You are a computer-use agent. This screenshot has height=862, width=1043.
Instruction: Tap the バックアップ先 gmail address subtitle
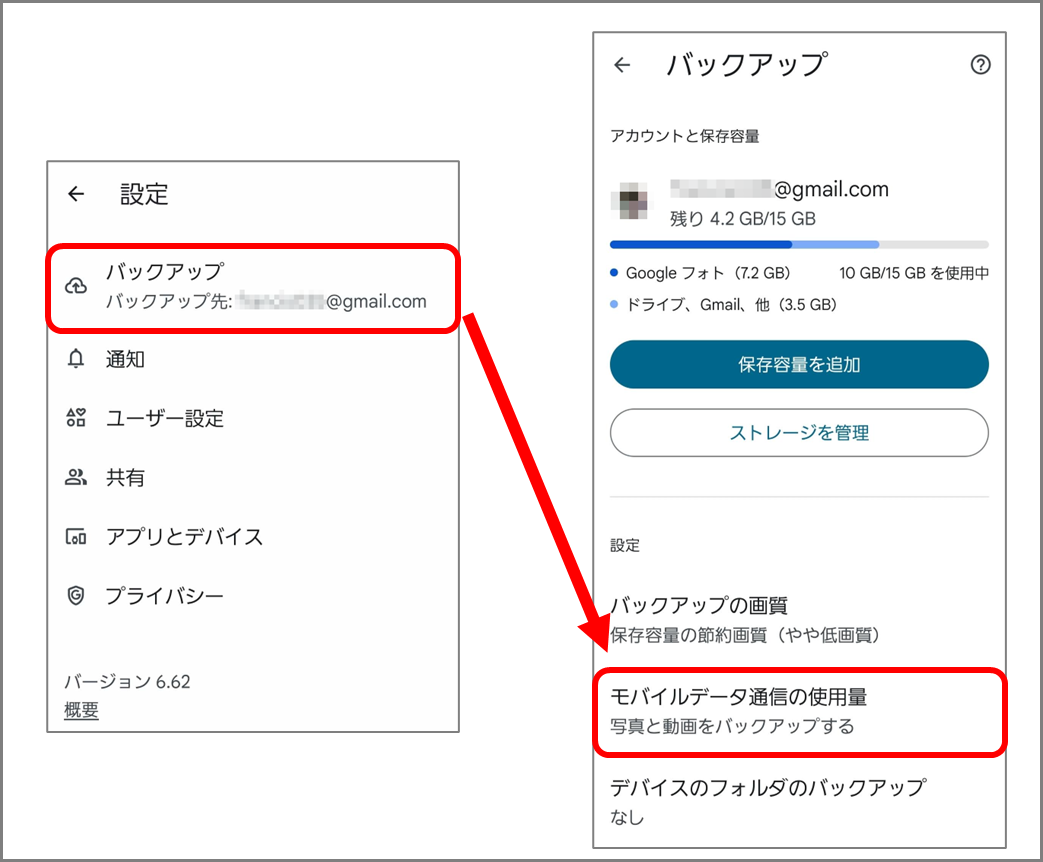click(266, 301)
